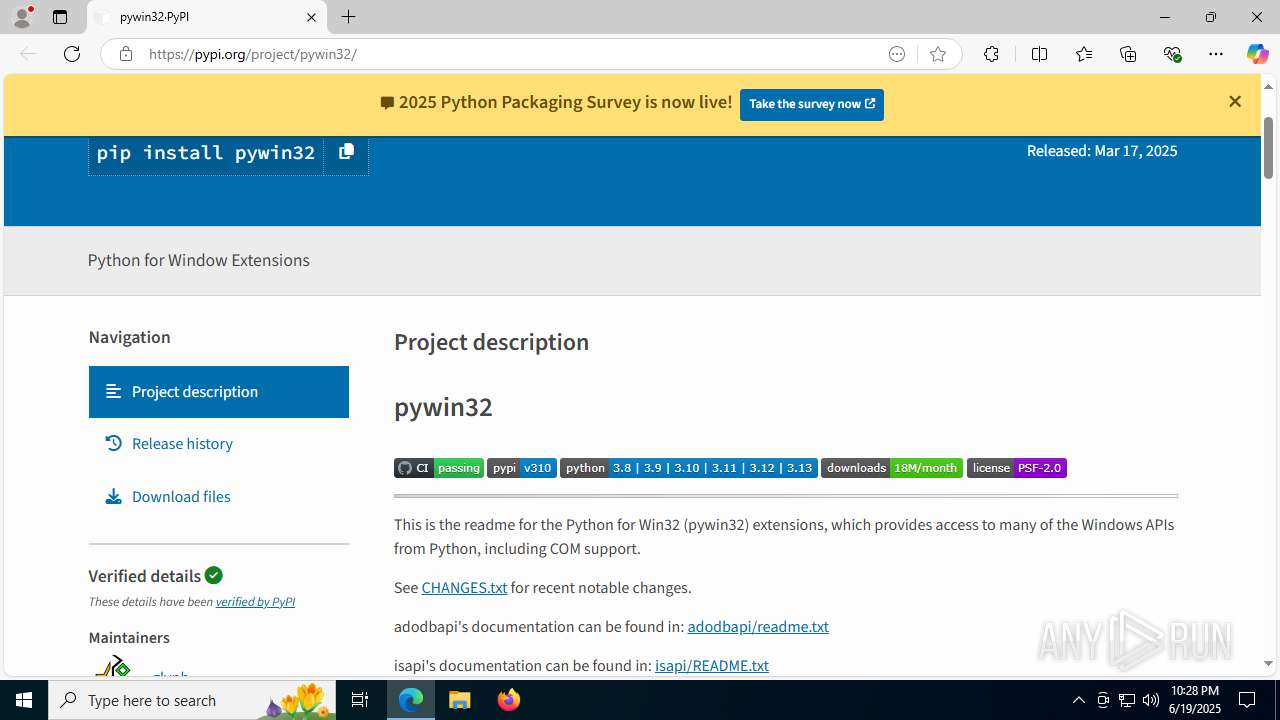The width and height of the screenshot is (1280, 720).
Task: Click the pypi v310 badge
Action: pyautogui.click(x=522, y=468)
